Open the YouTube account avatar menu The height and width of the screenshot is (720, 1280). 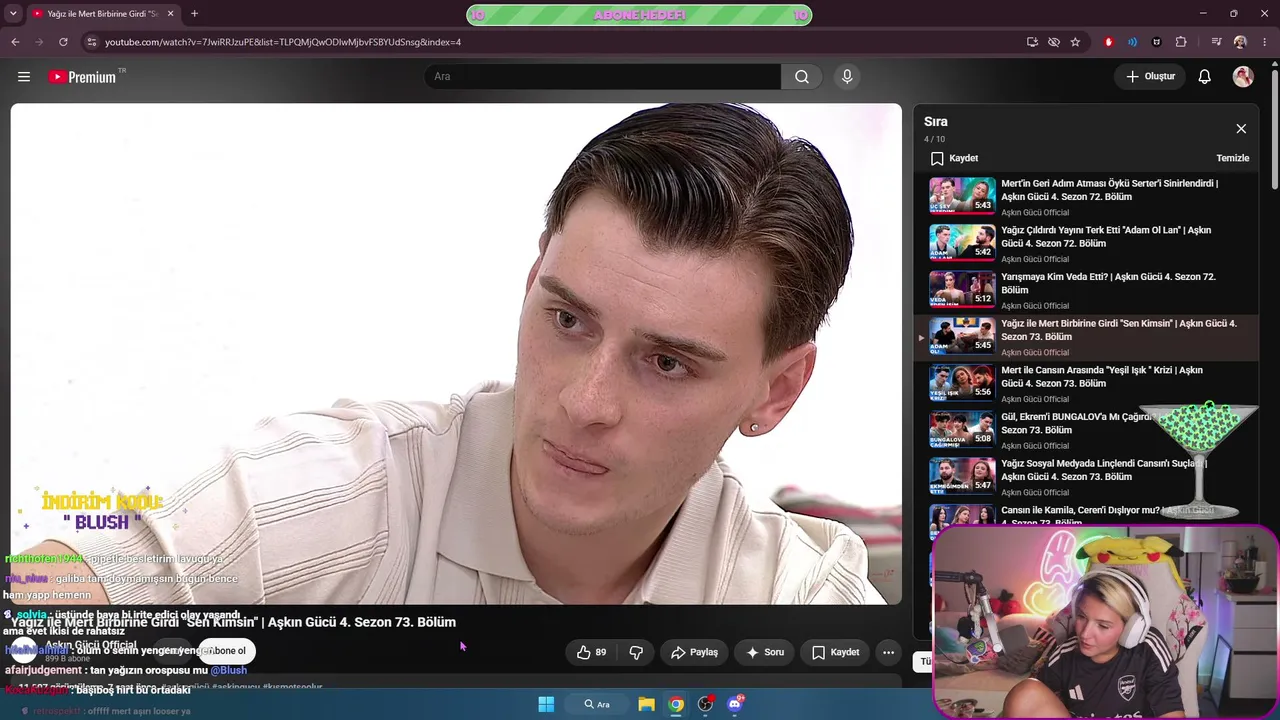coord(1243,77)
